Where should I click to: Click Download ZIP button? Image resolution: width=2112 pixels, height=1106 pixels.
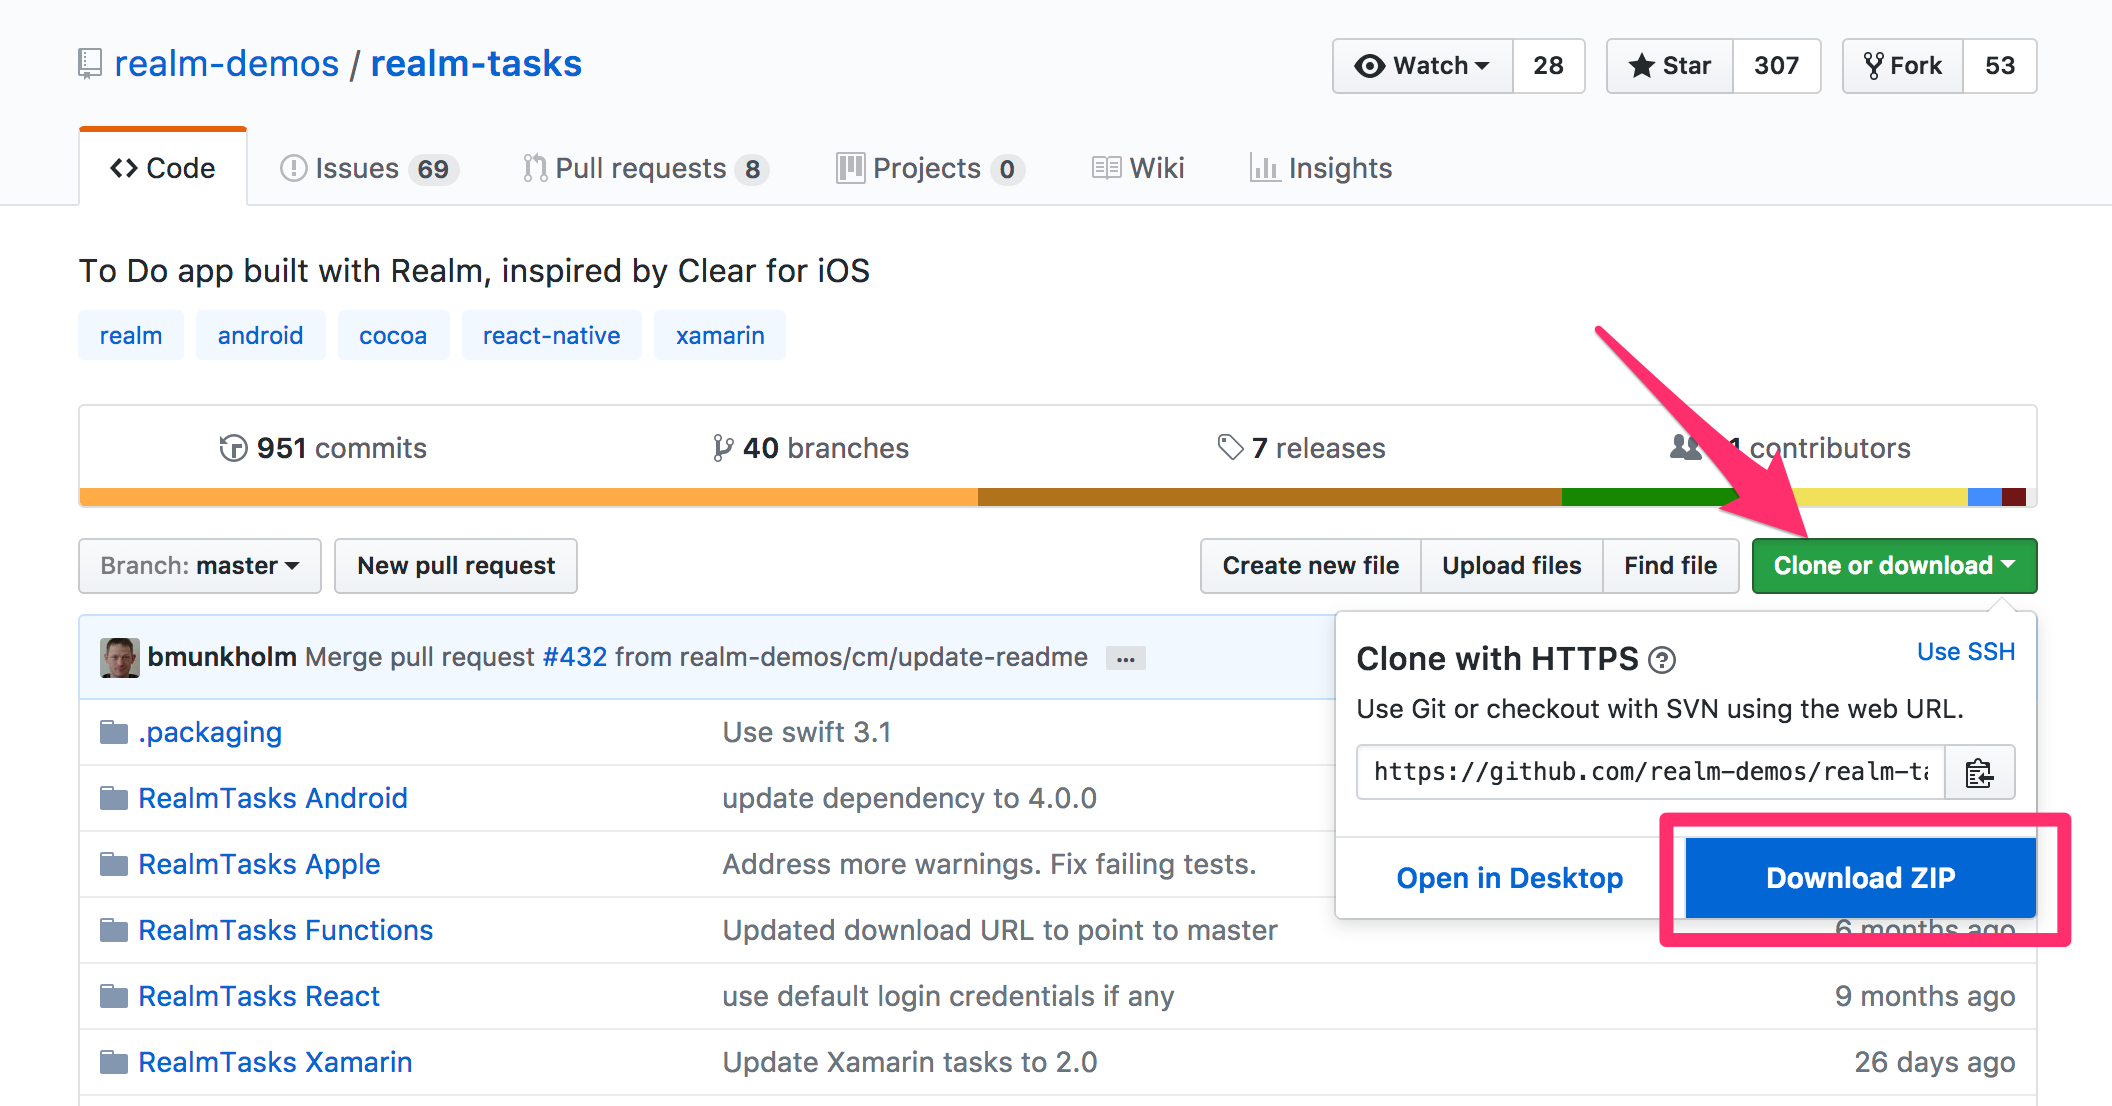pyautogui.click(x=1860, y=878)
